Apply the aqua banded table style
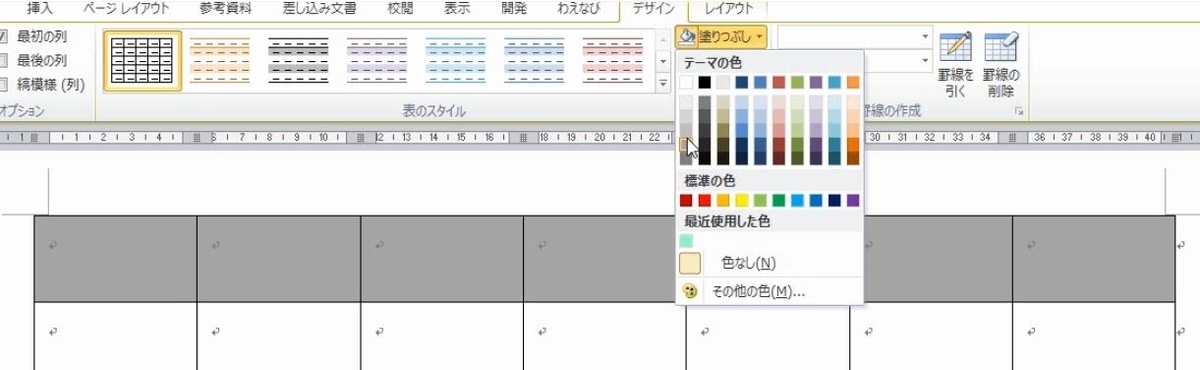This screenshot has height=370, width=1200. pos(456,61)
